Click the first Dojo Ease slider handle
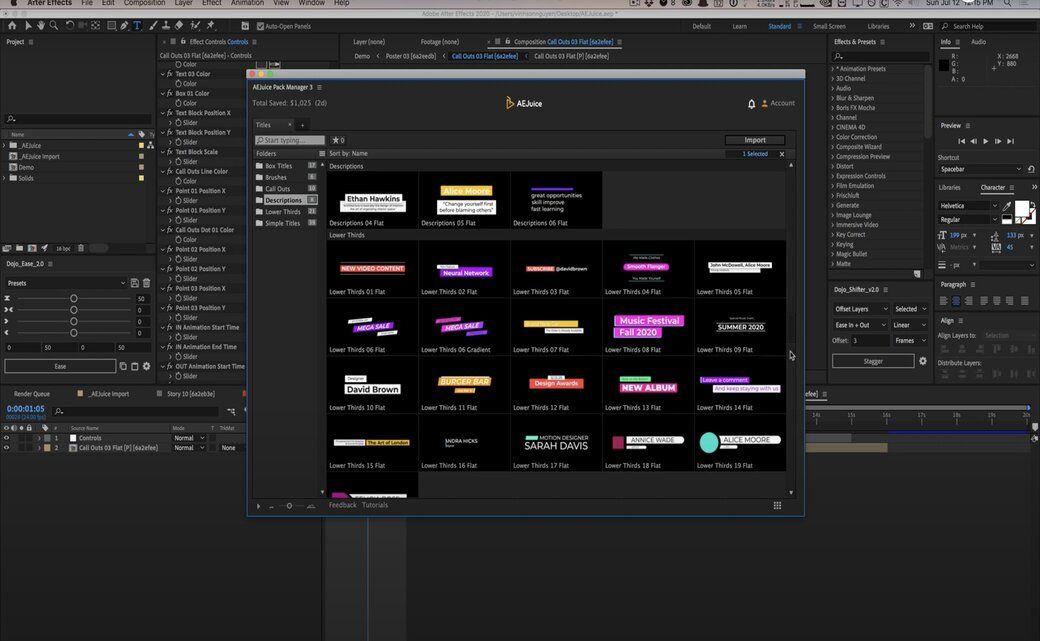This screenshot has width=1040, height=641. pyautogui.click(x=74, y=299)
